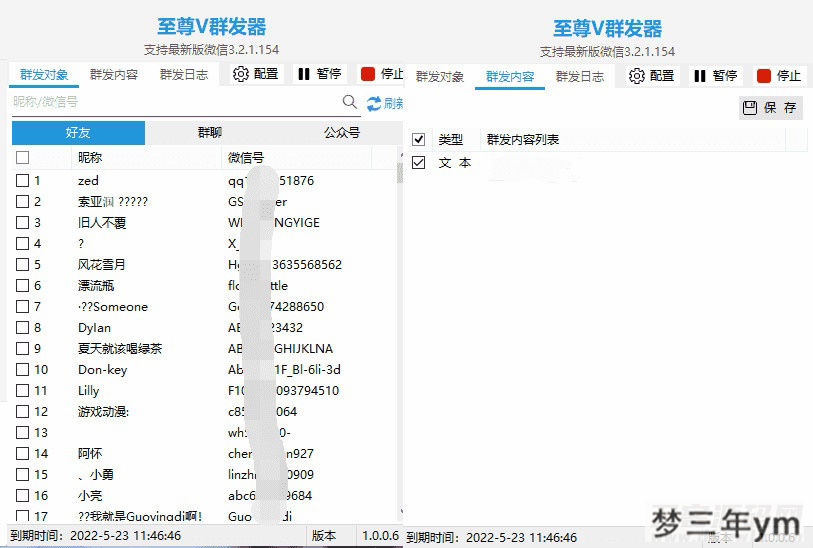Image resolution: width=813 pixels, height=548 pixels.
Task: Click the 保存 save button
Action: pyautogui.click(x=770, y=108)
